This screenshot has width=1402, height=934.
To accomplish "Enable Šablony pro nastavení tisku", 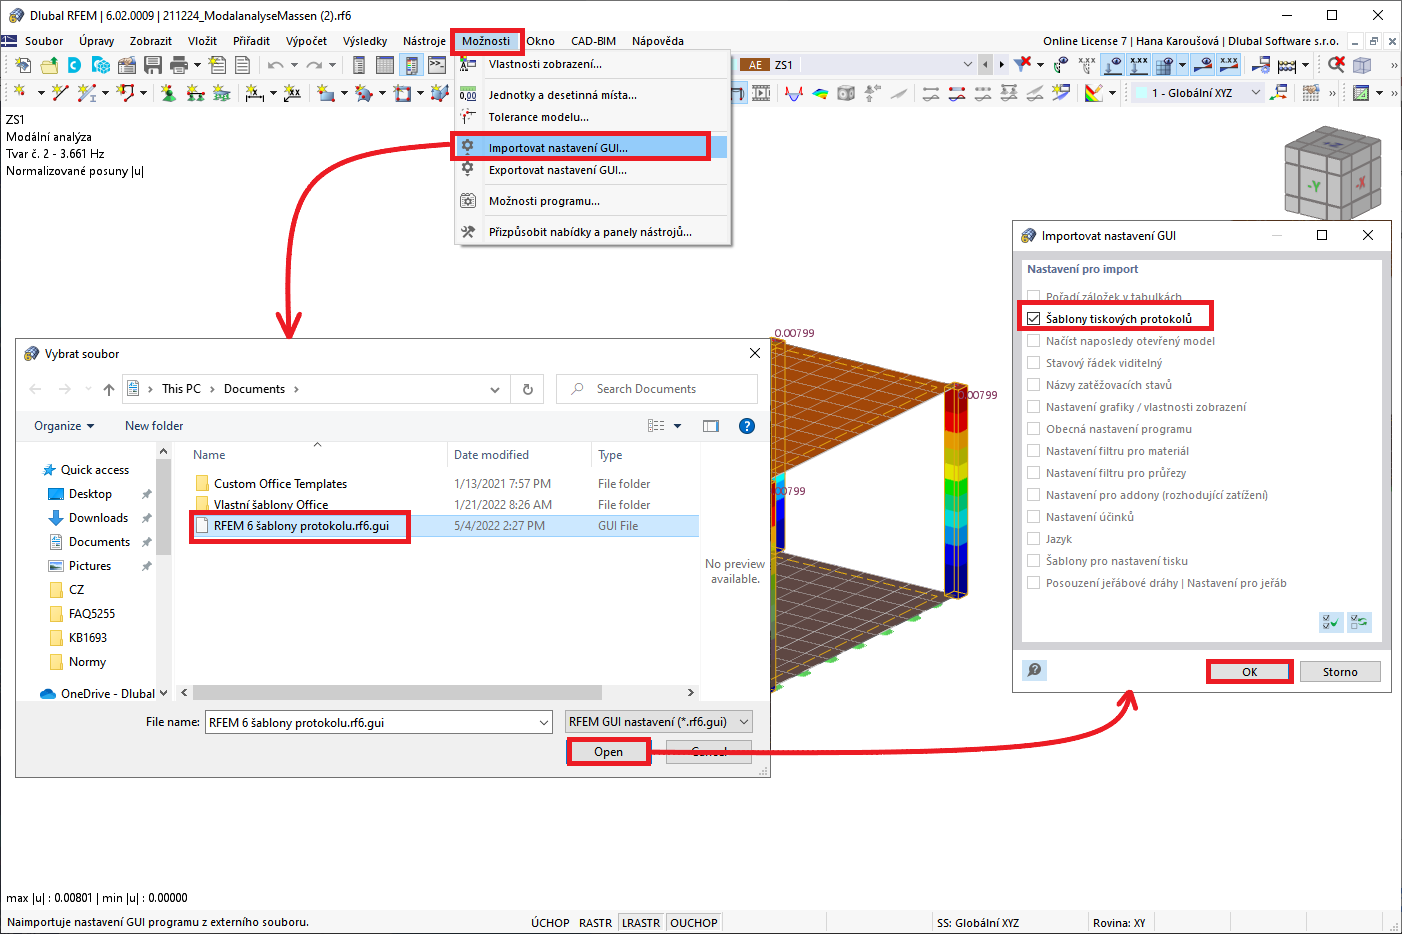I will [1034, 561].
